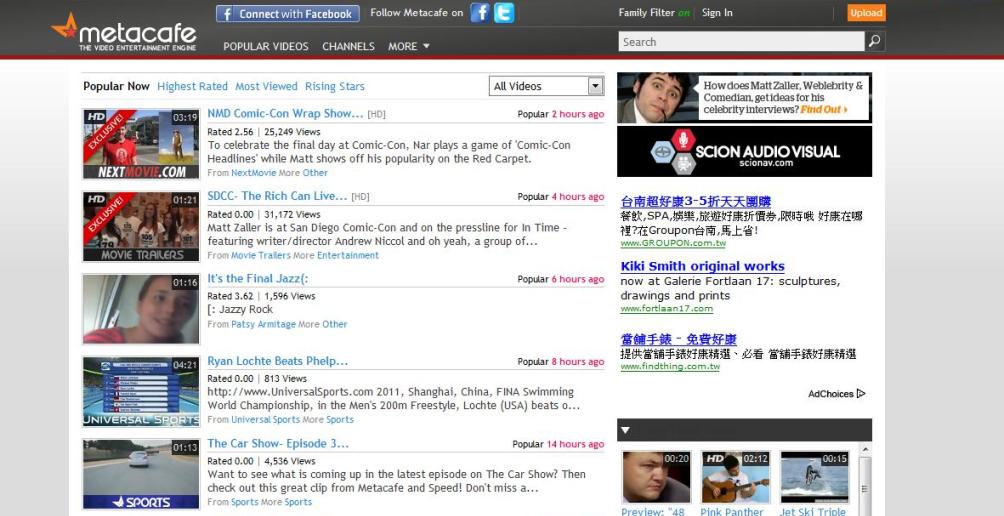Open Metacafe's Facebook page icon
The width and height of the screenshot is (1004, 516).
click(480, 13)
